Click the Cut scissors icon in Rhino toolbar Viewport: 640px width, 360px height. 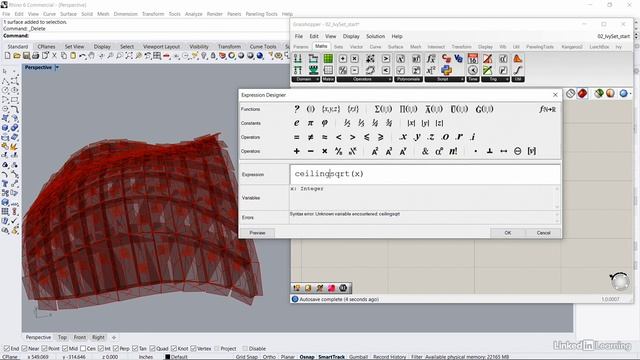pyautogui.click(x=54, y=56)
